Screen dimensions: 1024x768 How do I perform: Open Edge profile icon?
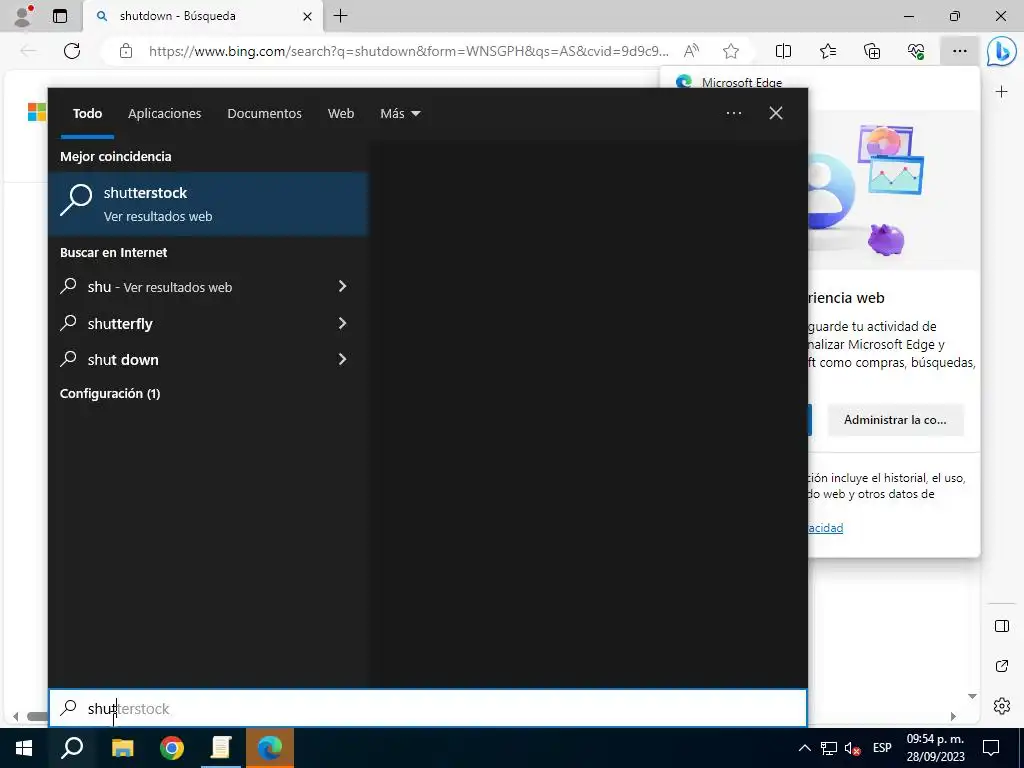23,16
